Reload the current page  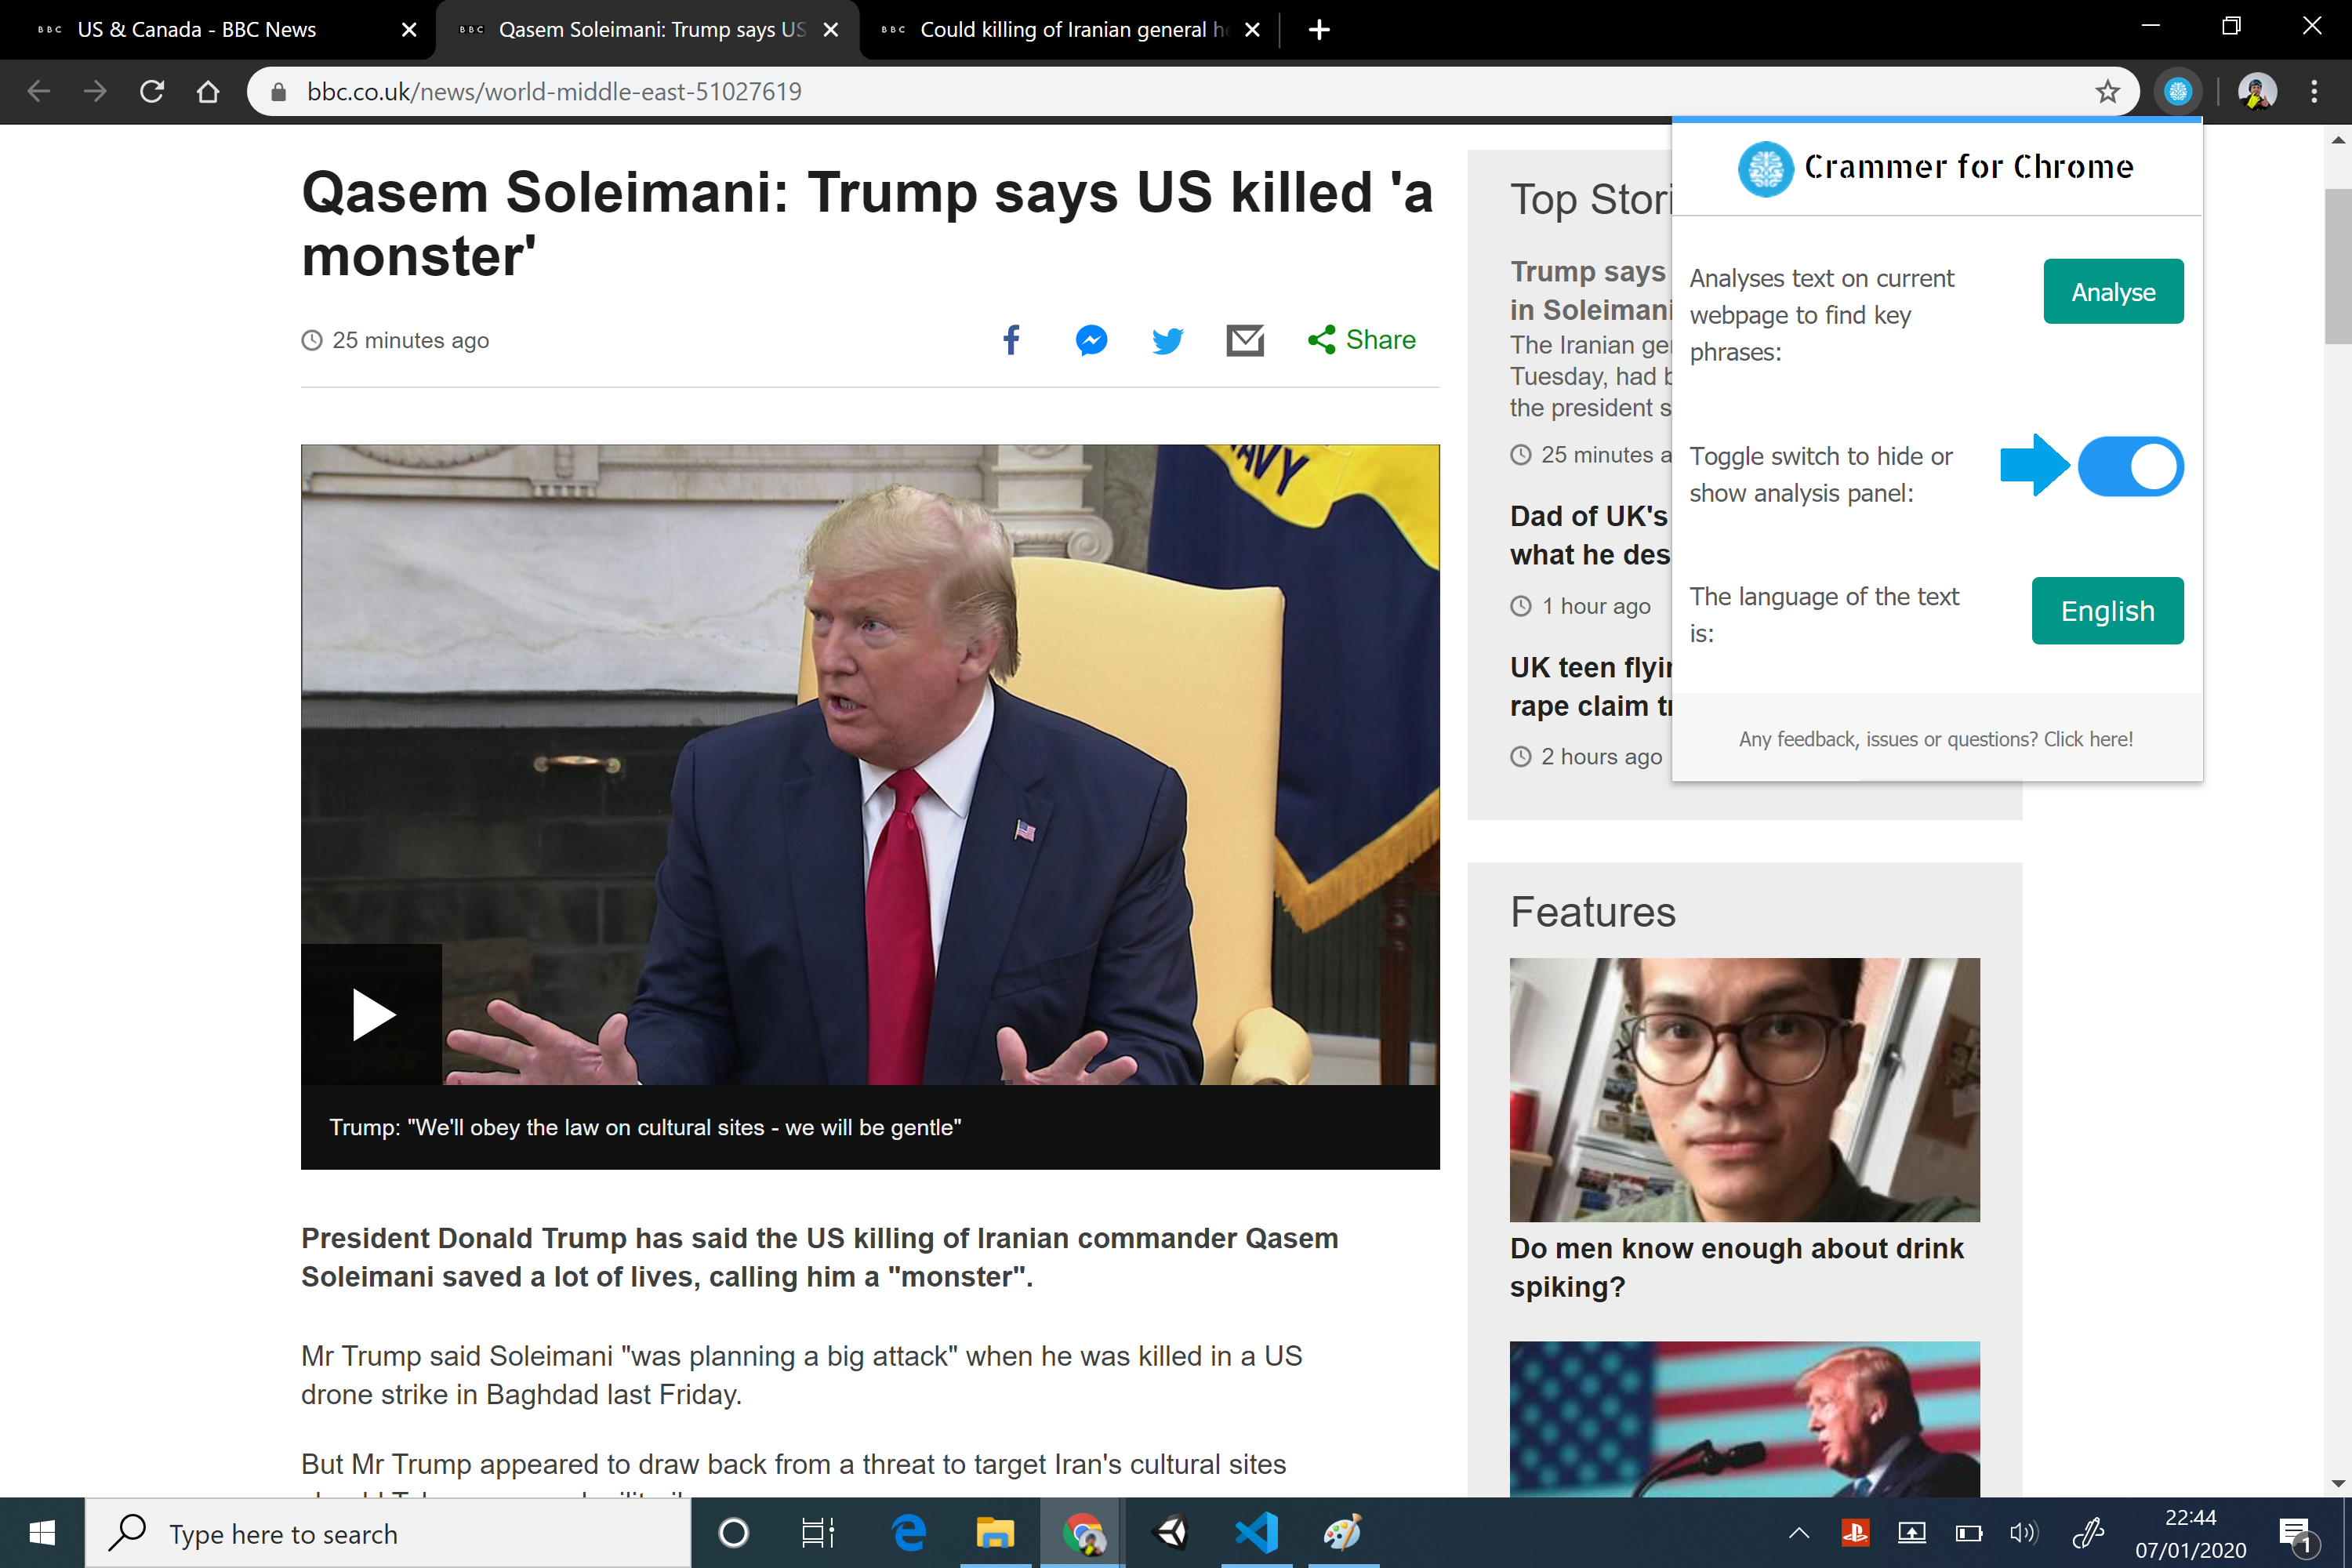click(152, 92)
